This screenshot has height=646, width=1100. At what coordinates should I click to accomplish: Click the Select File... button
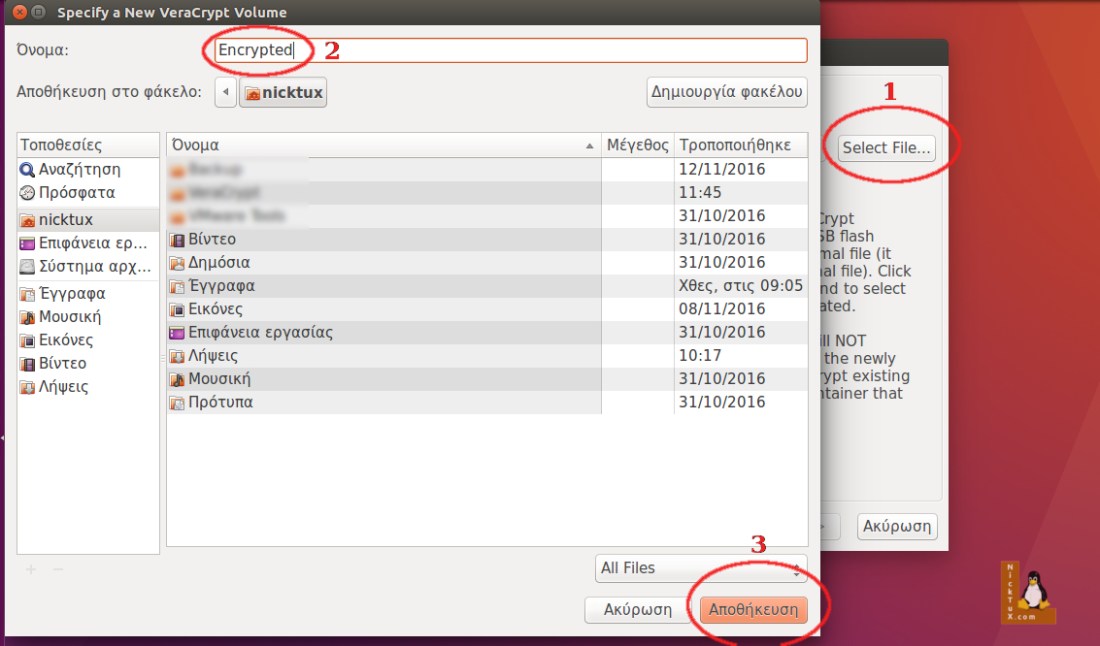886,148
